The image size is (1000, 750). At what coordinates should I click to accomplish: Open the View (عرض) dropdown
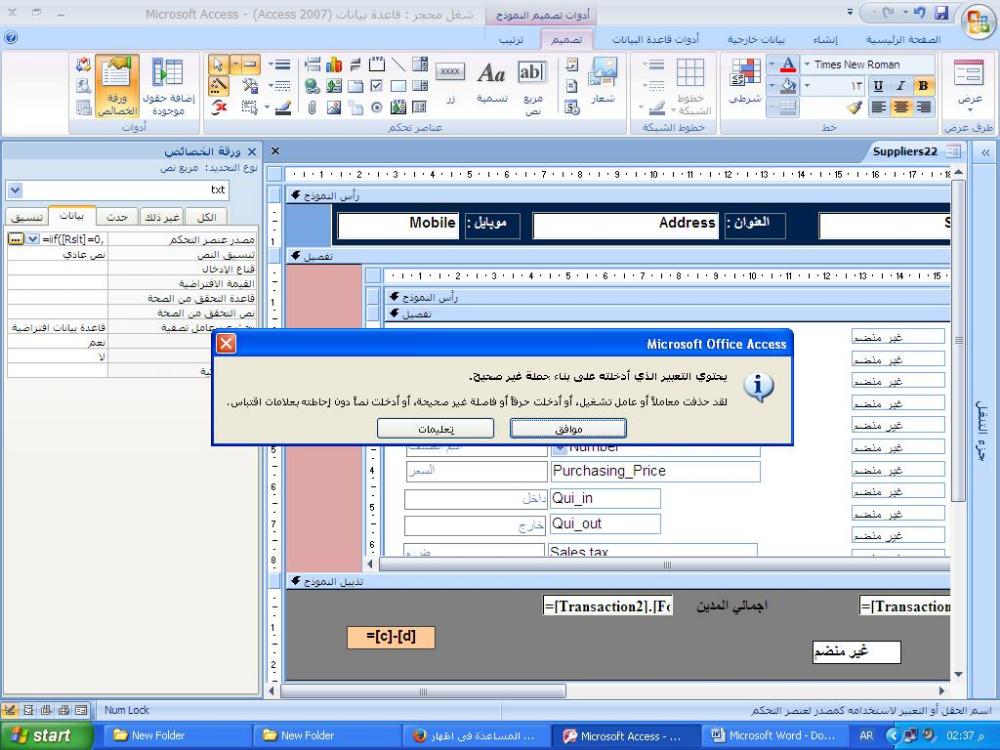pyautogui.click(x=969, y=86)
